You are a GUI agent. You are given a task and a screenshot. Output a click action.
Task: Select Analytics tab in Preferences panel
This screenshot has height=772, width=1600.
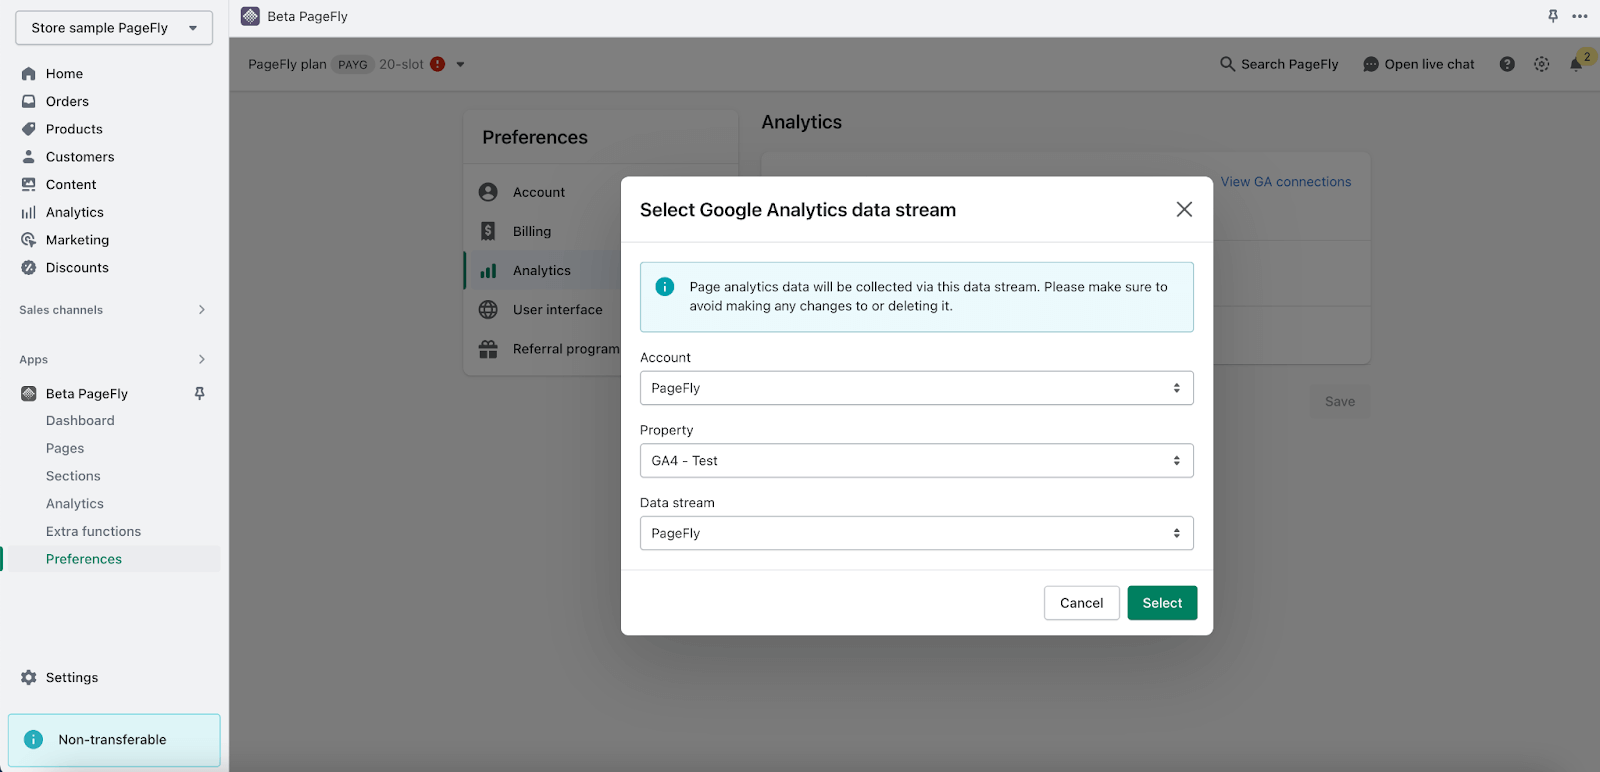(x=542, y=271)
